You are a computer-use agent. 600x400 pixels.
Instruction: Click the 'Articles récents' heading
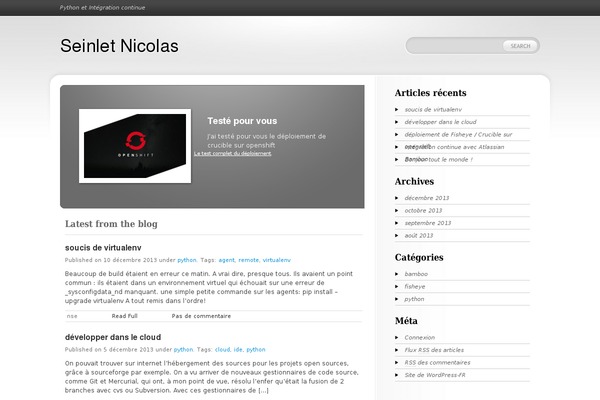point(430,93)
